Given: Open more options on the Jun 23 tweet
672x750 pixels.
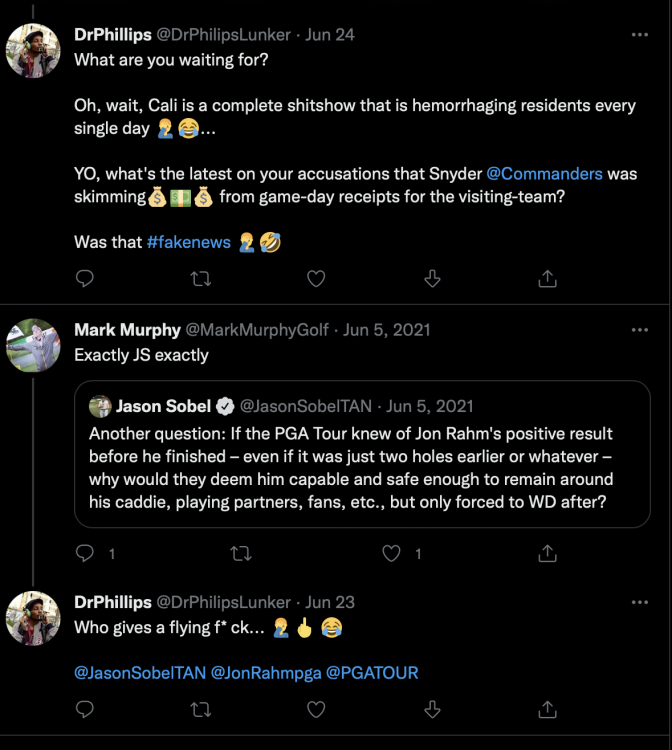Looking at the screenshot, I should coord(639,602).
